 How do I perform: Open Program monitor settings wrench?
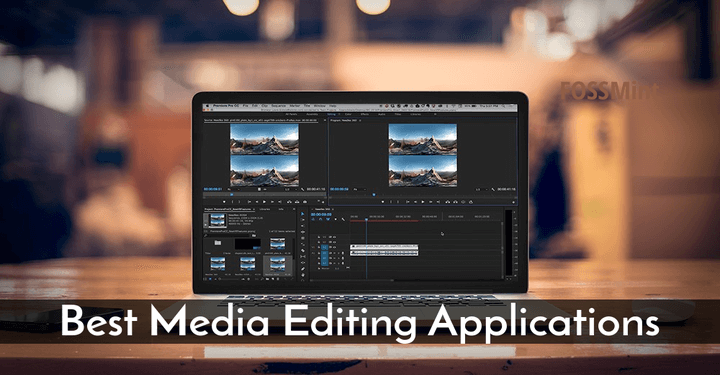pyautogui.click(x=493, y=189)
